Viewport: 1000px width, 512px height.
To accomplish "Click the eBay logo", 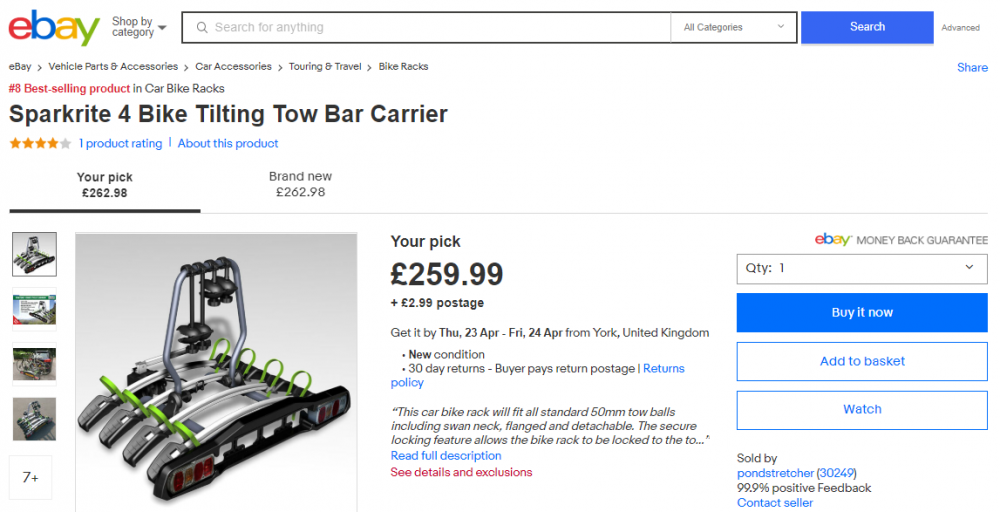I will (54, 27).
